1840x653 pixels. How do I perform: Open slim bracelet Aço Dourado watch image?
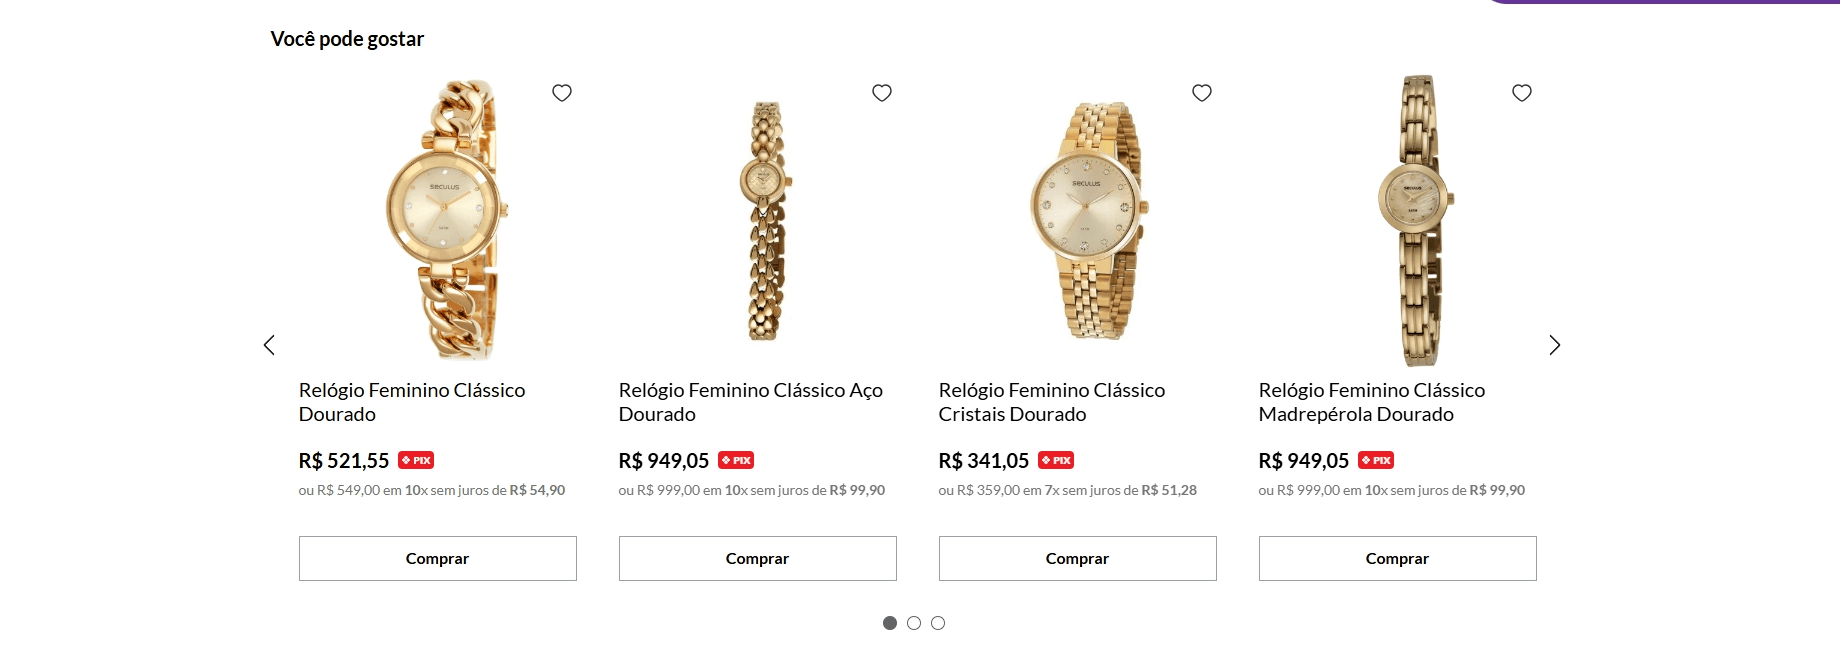click(766, 220)
